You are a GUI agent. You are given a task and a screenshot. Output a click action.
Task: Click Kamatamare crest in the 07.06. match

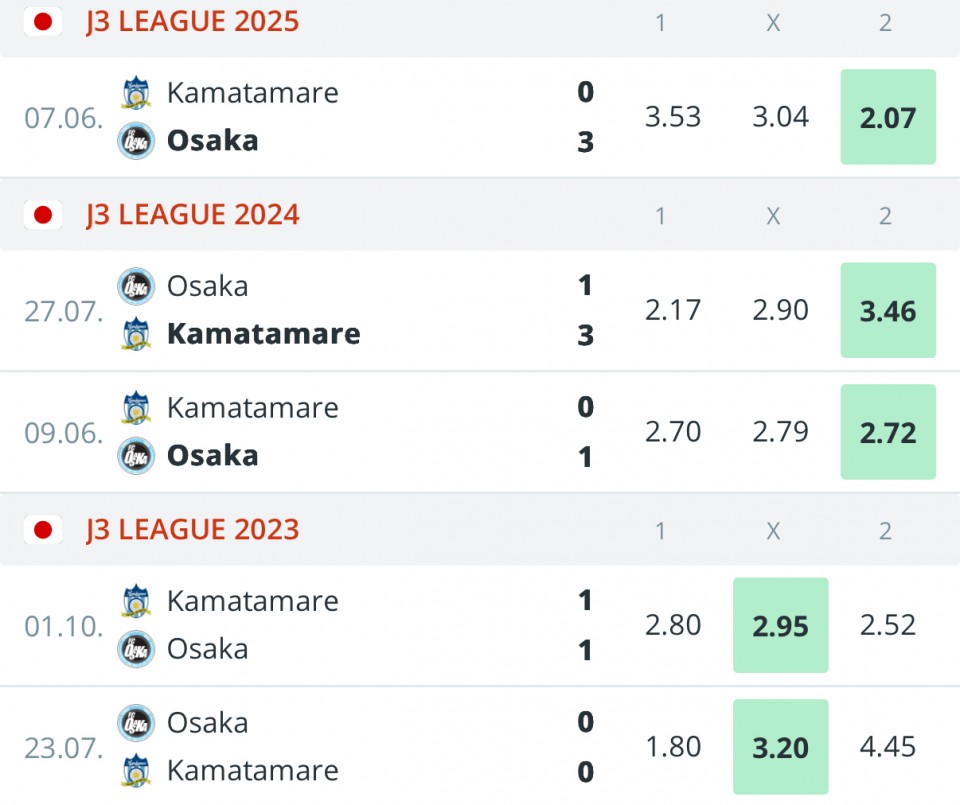[x=136, y=92]
